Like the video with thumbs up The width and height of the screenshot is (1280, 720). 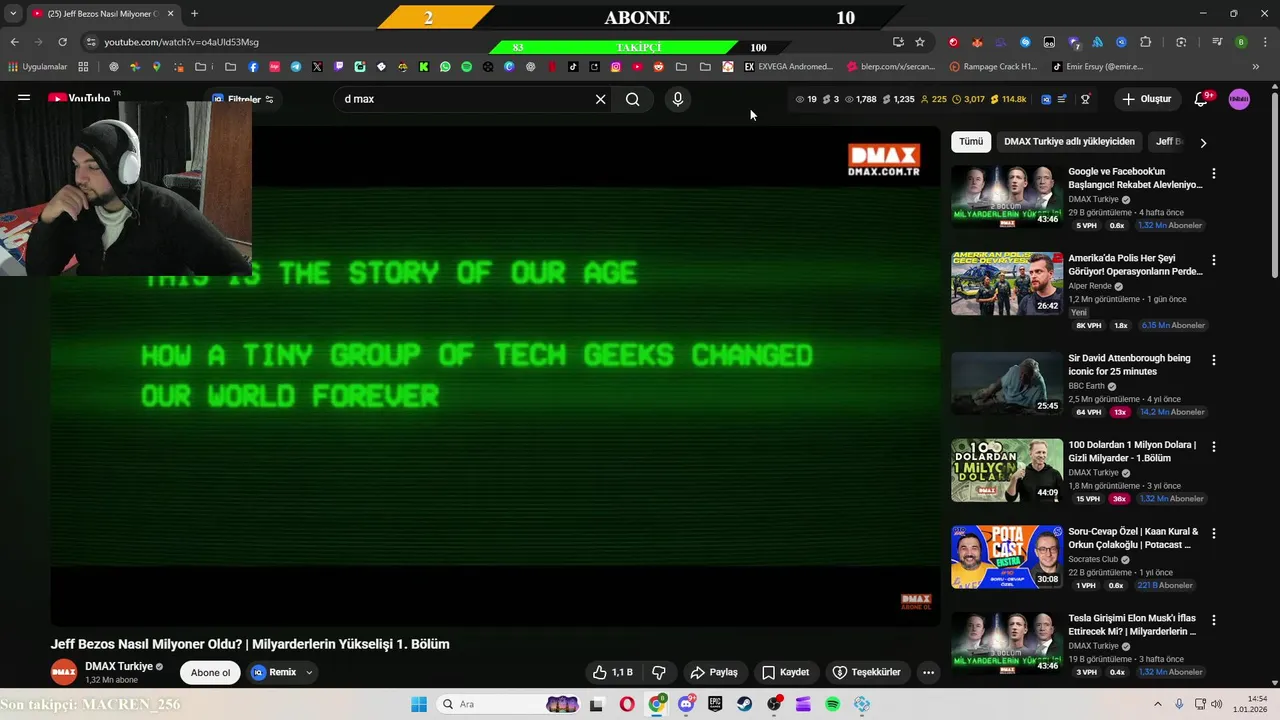tap(612, 672)
